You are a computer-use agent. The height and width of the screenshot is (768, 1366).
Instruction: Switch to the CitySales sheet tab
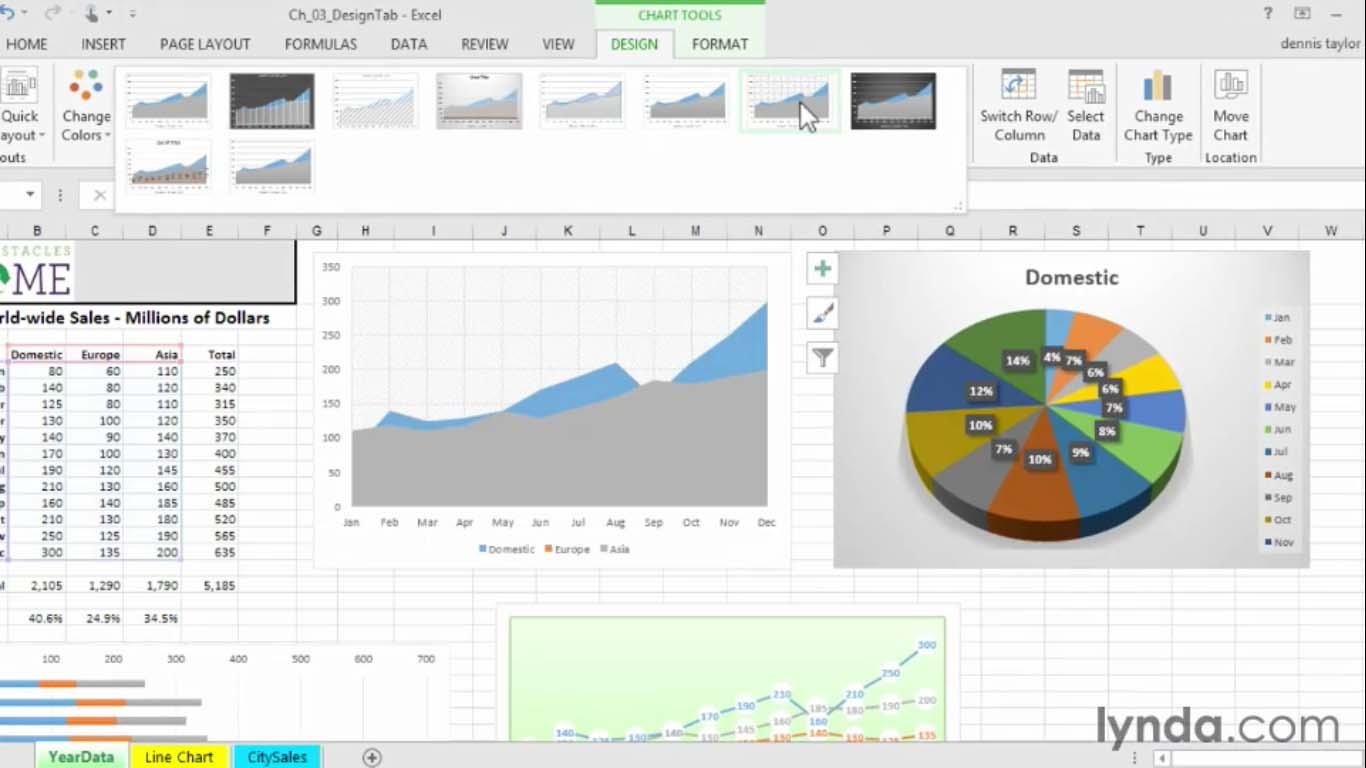[x=277, y=757]
